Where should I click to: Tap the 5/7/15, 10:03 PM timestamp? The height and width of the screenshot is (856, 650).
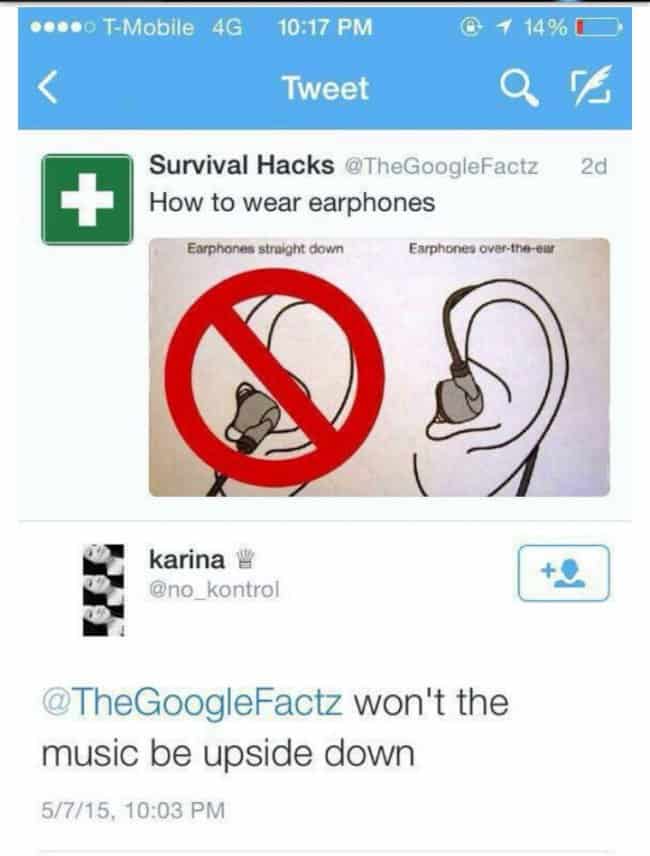[133, 809]
